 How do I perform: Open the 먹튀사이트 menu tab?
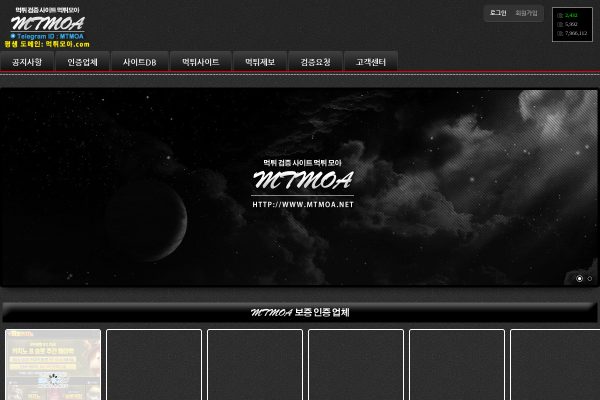(x=201, y=62)
